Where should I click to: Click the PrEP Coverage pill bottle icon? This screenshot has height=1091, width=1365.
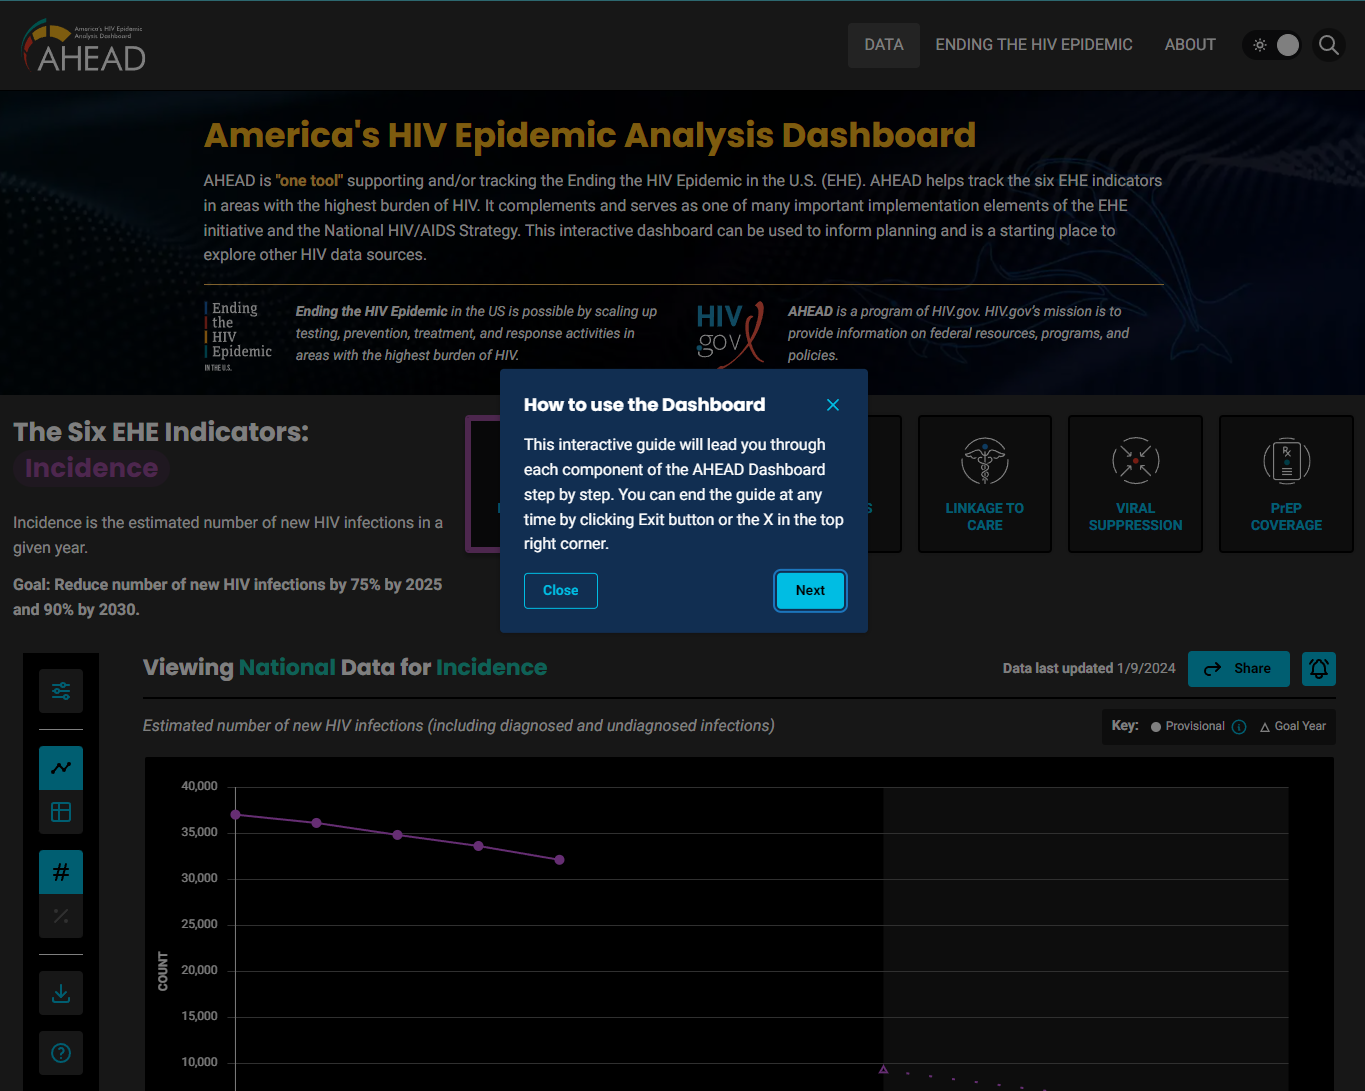tap(1286, 461)
